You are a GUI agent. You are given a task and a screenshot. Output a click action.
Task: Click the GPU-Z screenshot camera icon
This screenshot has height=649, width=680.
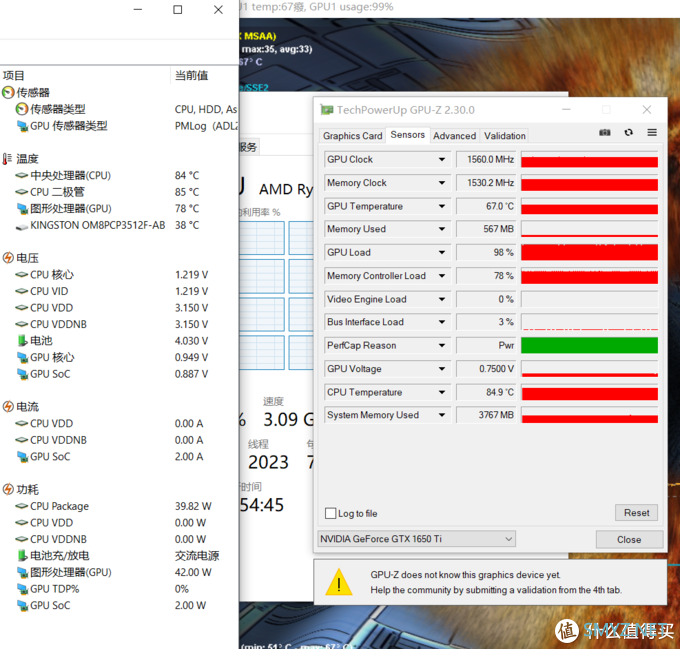pyautogui.click(x=605, y=133)
